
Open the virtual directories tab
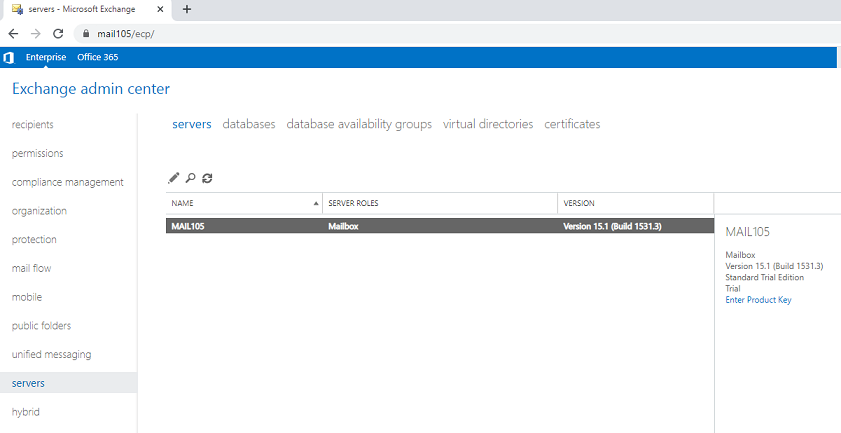[488, 124]
